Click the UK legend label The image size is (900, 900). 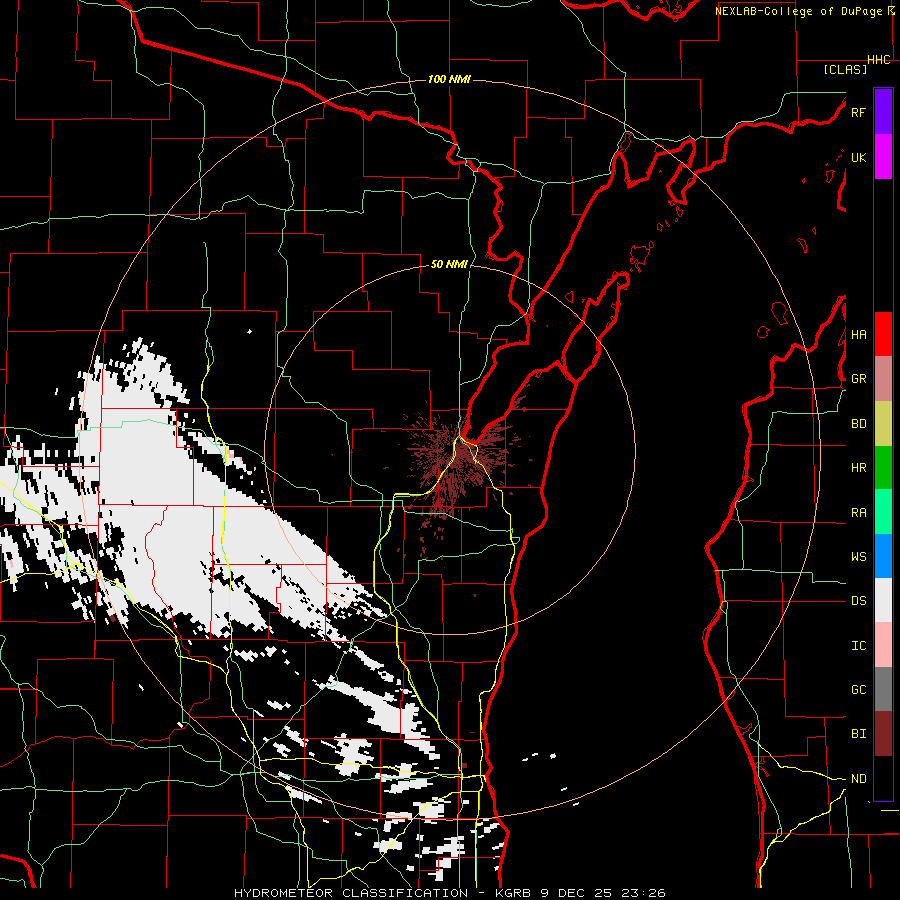pyautogui.click(x=859, y=157)
